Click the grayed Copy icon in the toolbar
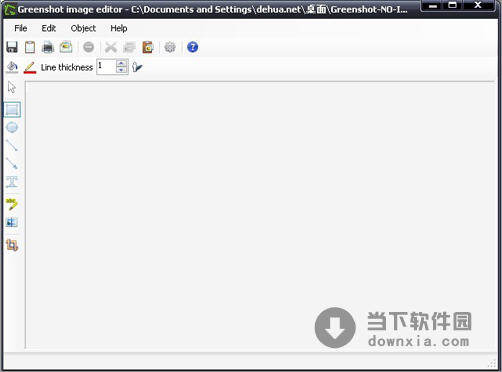 (129, 47)
